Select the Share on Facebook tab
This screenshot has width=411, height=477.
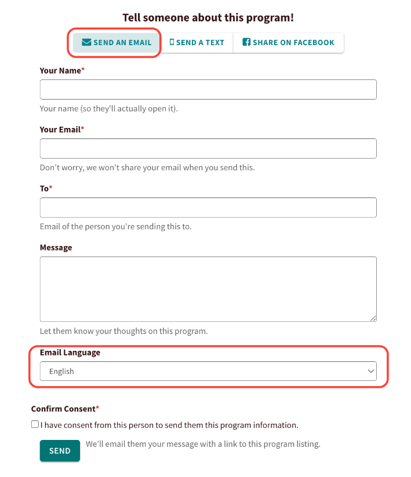point(288,43)
